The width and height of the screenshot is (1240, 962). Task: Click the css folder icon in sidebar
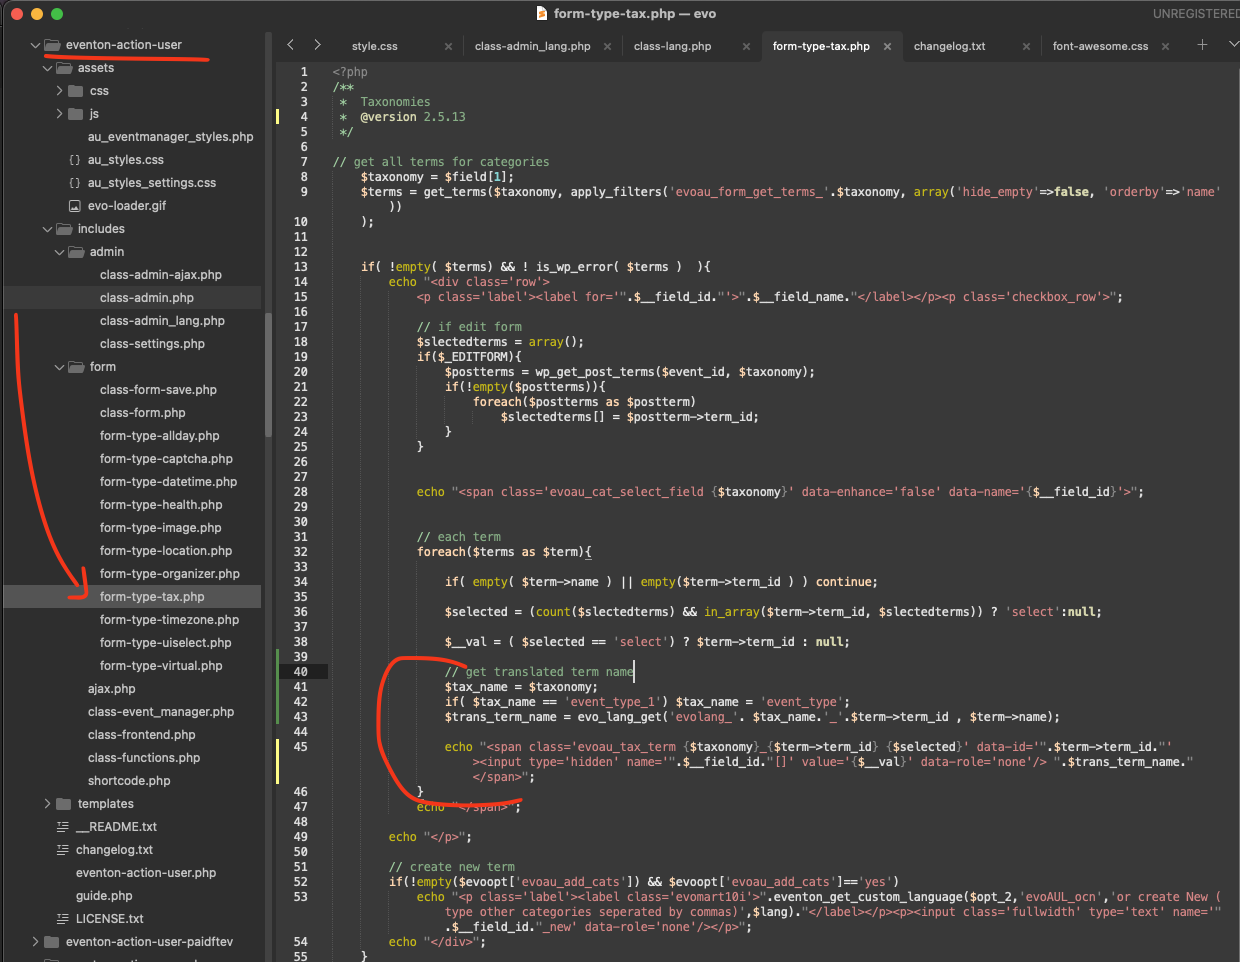tap(76, 91)
